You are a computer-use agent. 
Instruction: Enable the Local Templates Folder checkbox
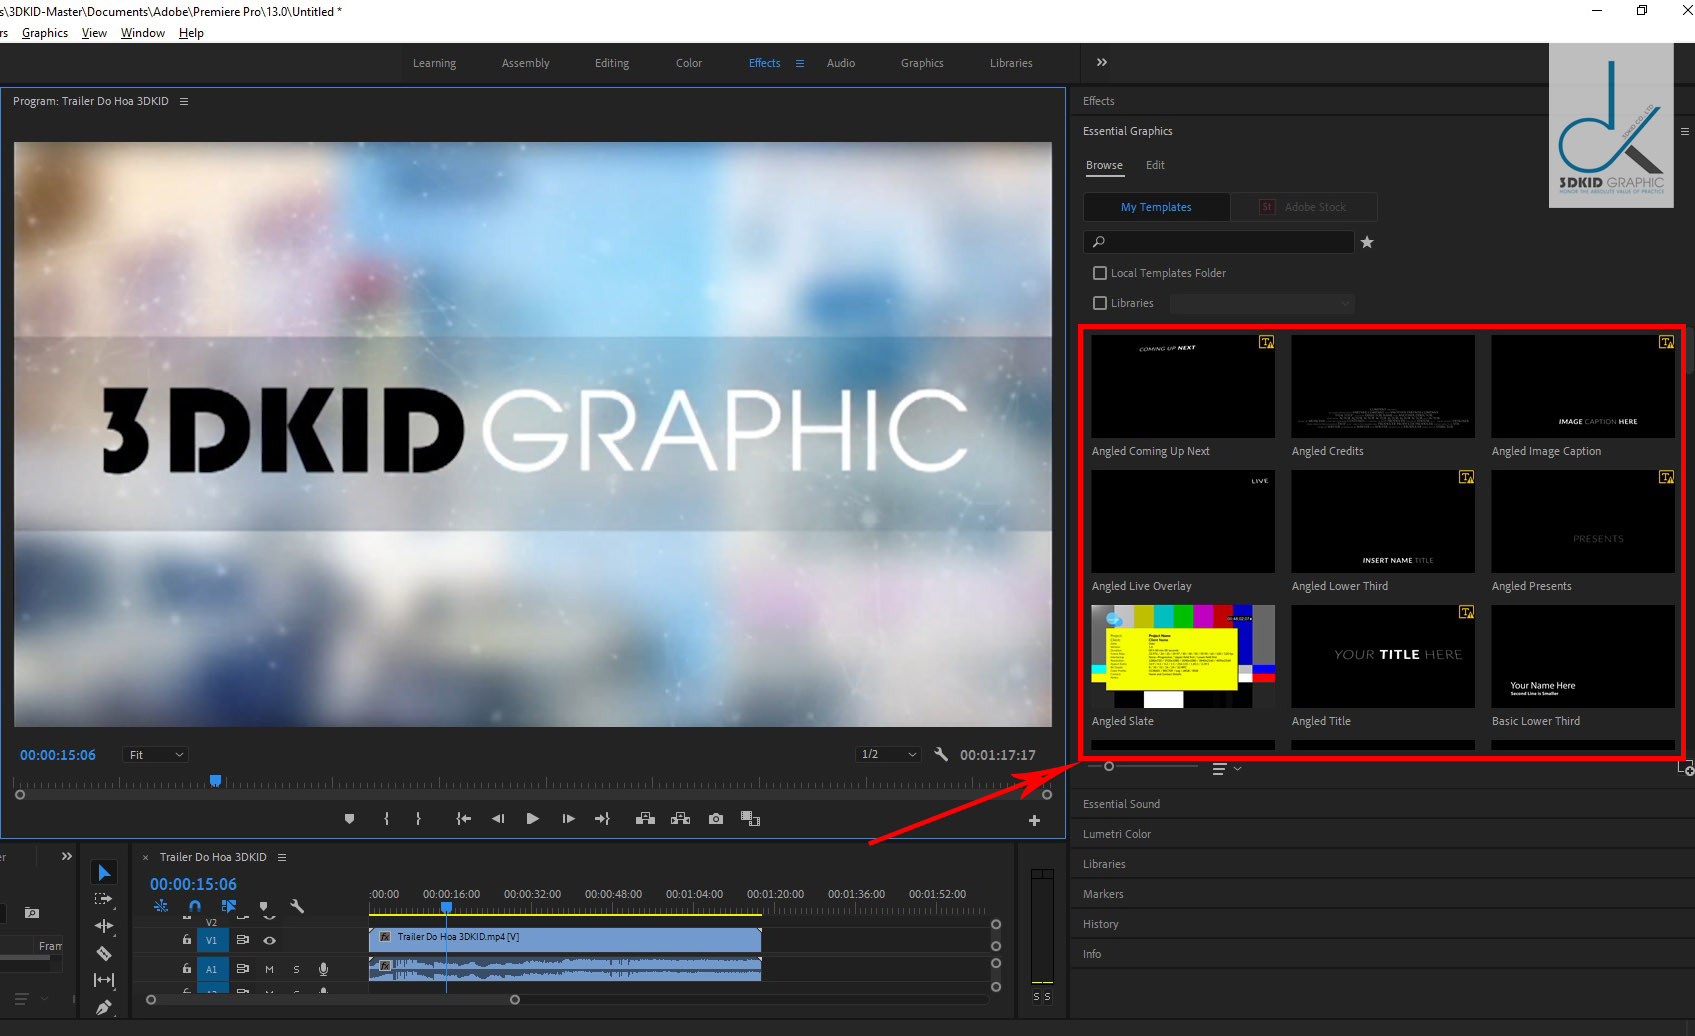1100,273
